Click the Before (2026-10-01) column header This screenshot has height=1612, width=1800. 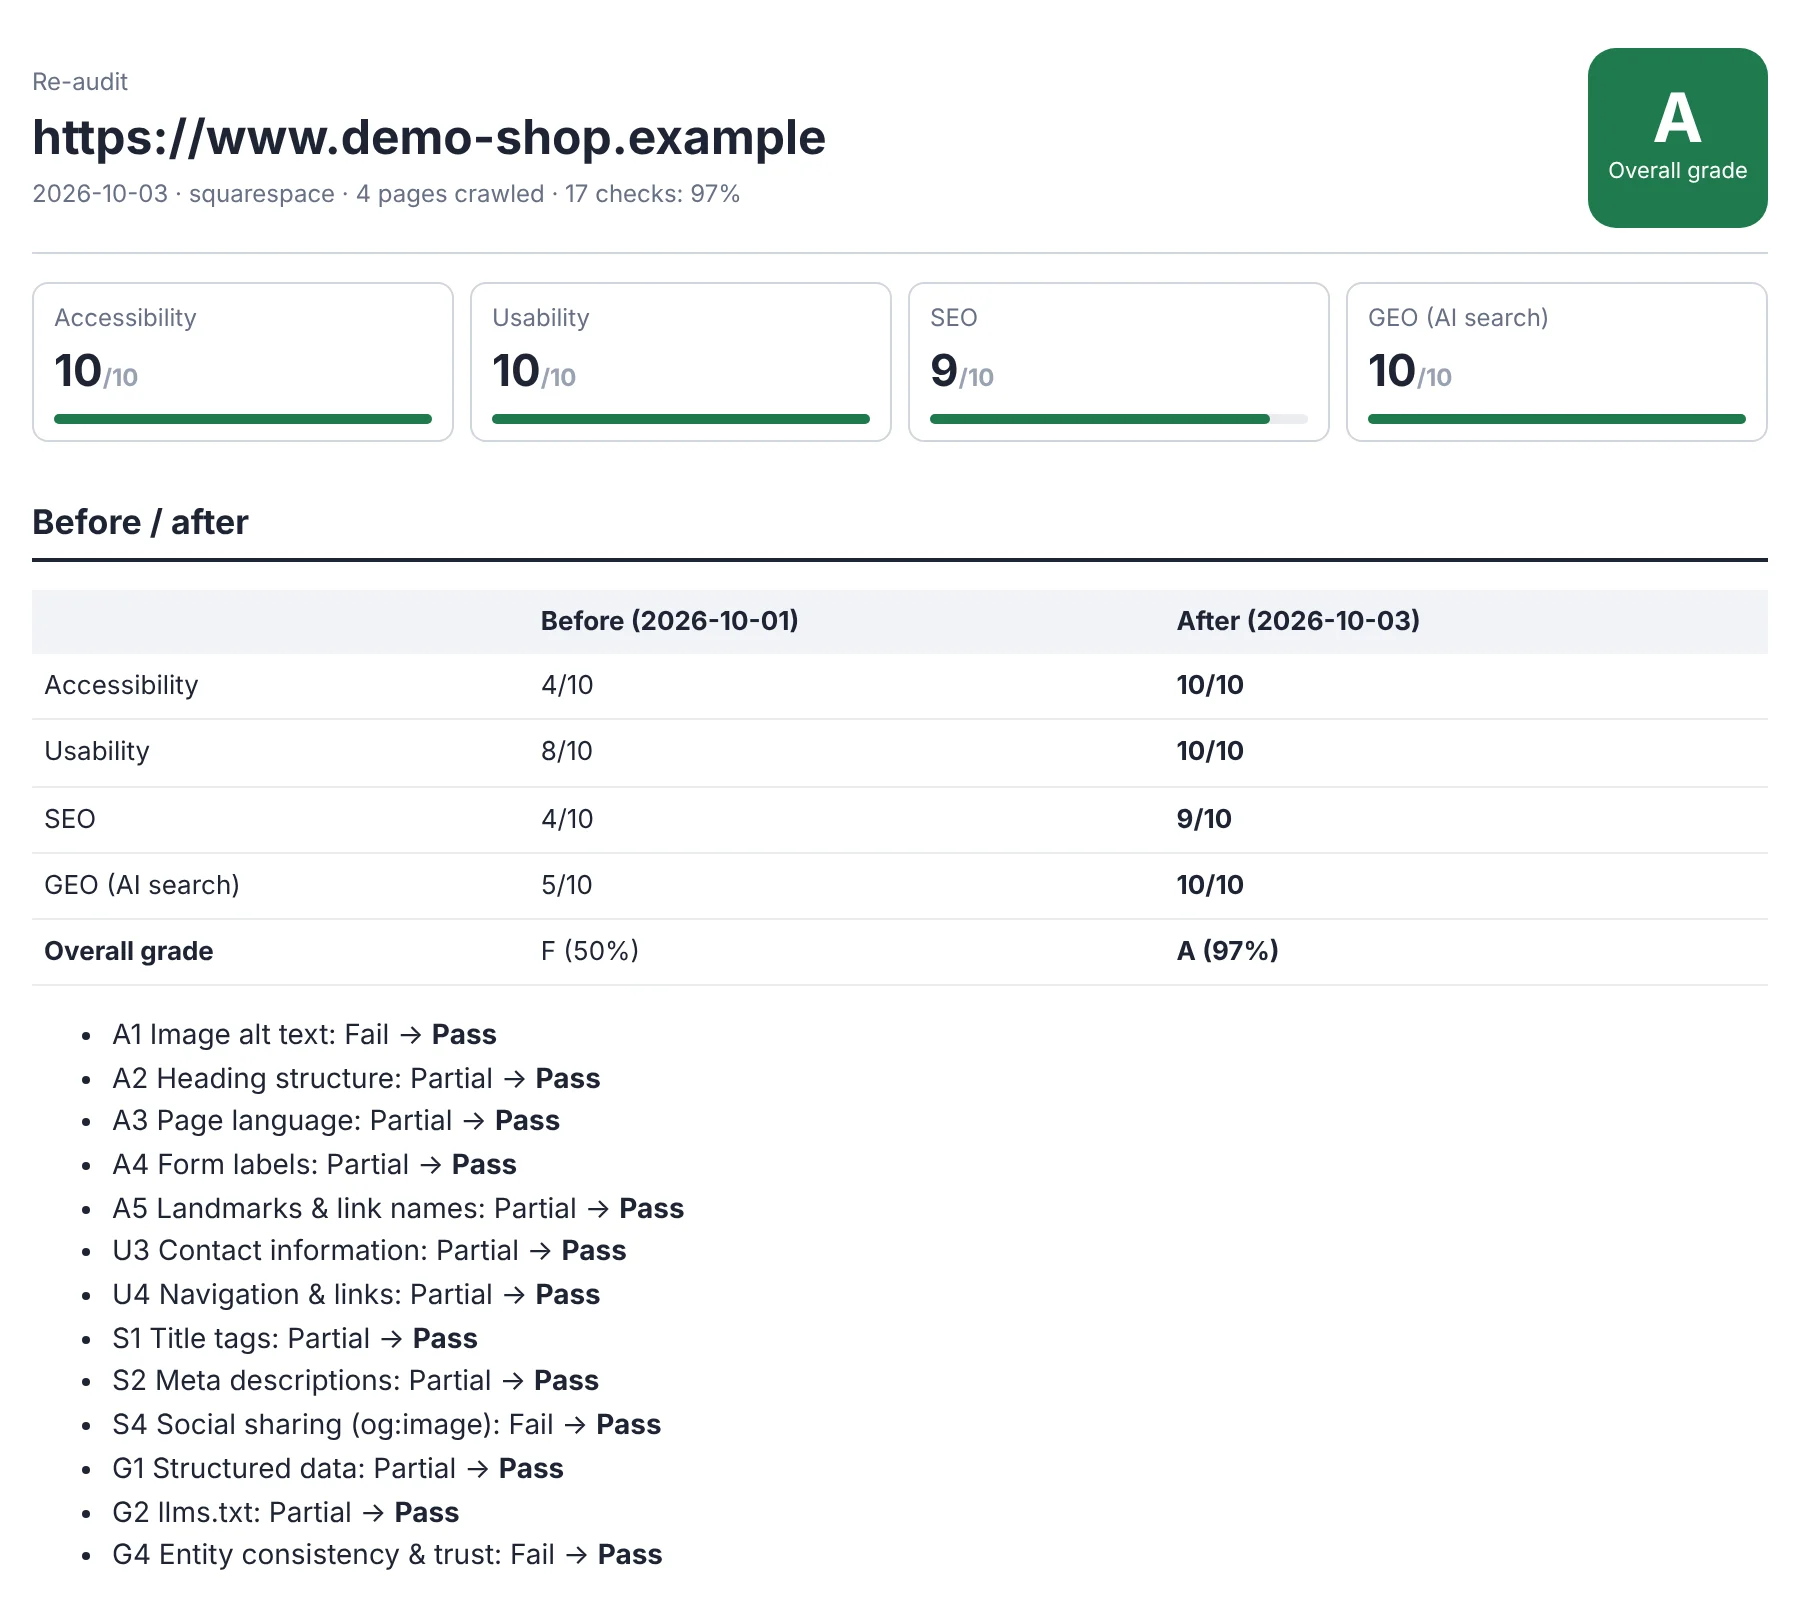(670, 621)
